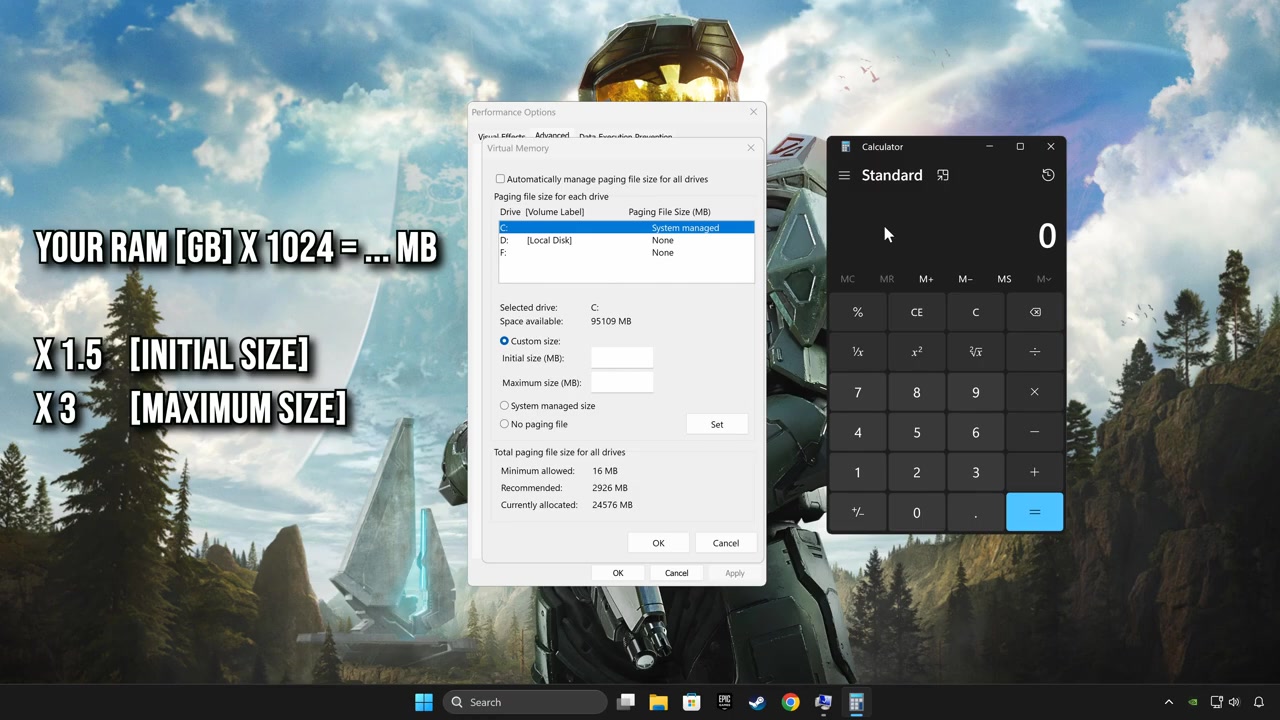
Task: Click the square root key
Action: tap(976, 352)
